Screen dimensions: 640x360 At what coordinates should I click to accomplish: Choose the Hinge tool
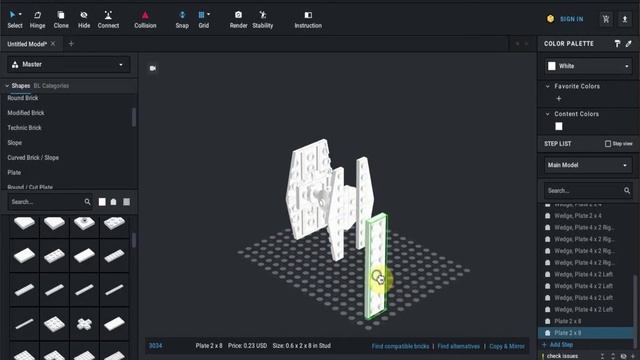click(38, 19)
